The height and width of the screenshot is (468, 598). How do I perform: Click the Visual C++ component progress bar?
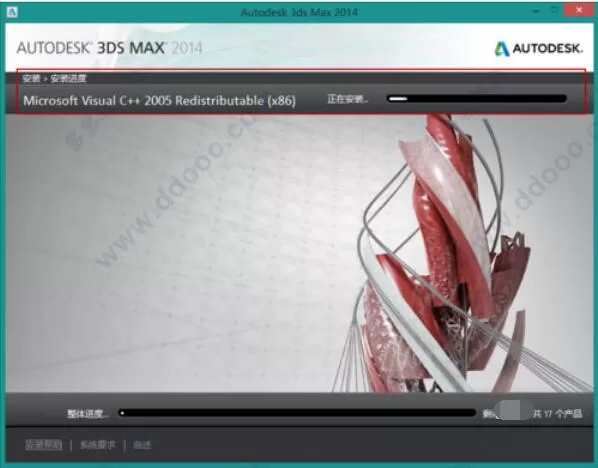pyautogui.click(x=477, y=99)
